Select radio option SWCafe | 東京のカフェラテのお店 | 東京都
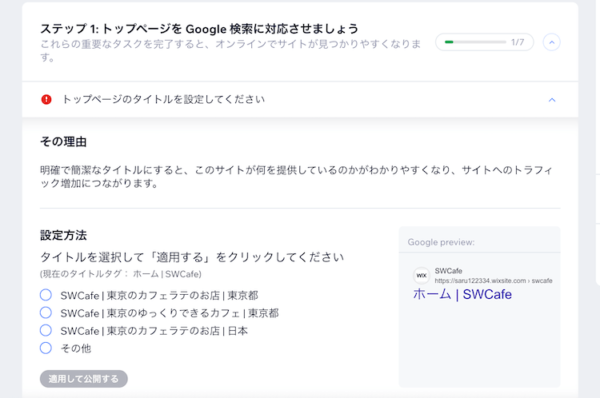Viewport: 600px width, 398px height. point(46,295)
